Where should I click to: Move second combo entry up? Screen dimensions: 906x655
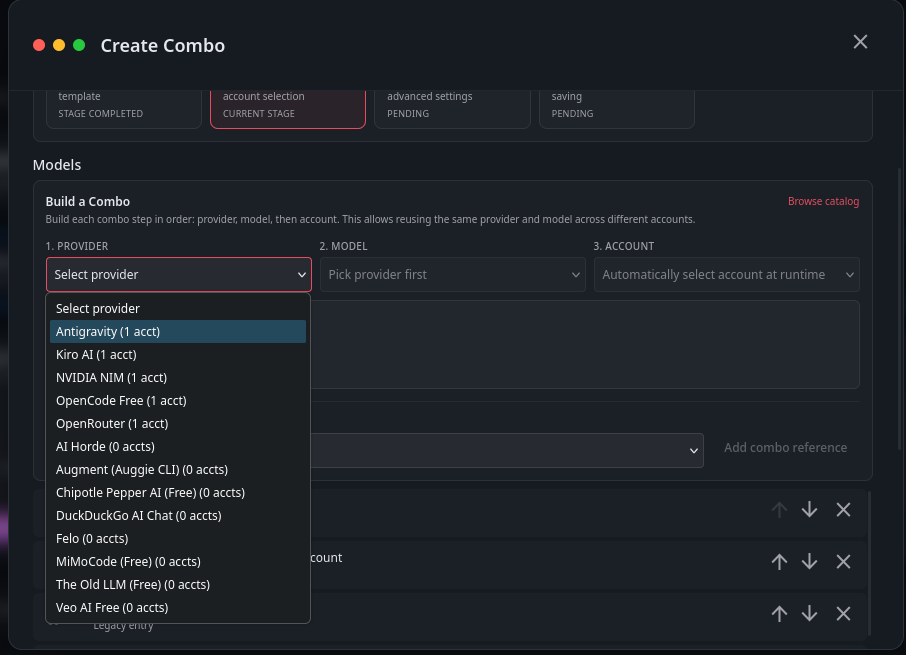(x=779, y=561)
